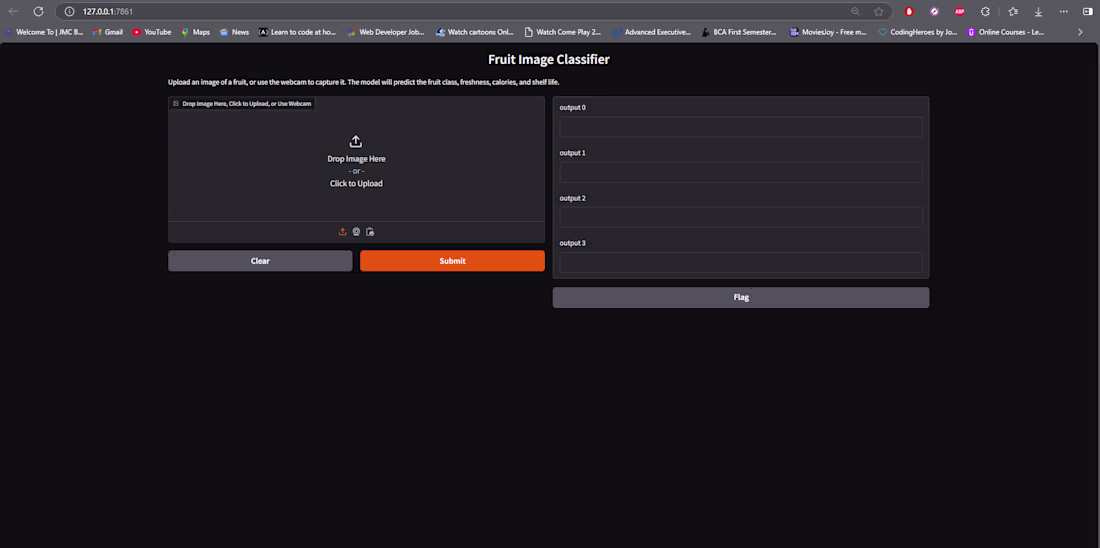Bookmark this page with the star icon
The image size is (1100, 548).
(878, 11)
